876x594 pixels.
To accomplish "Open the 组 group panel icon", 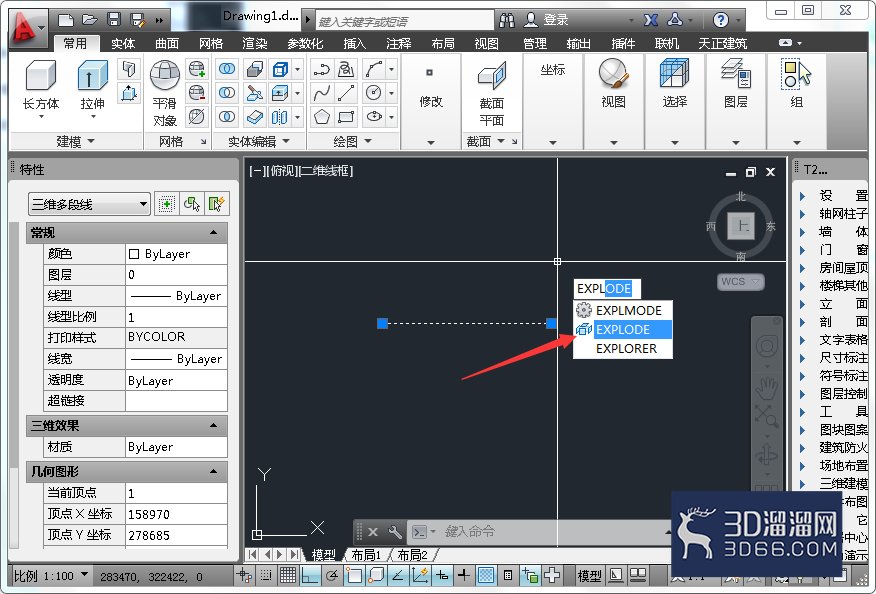I will [797, 83].
